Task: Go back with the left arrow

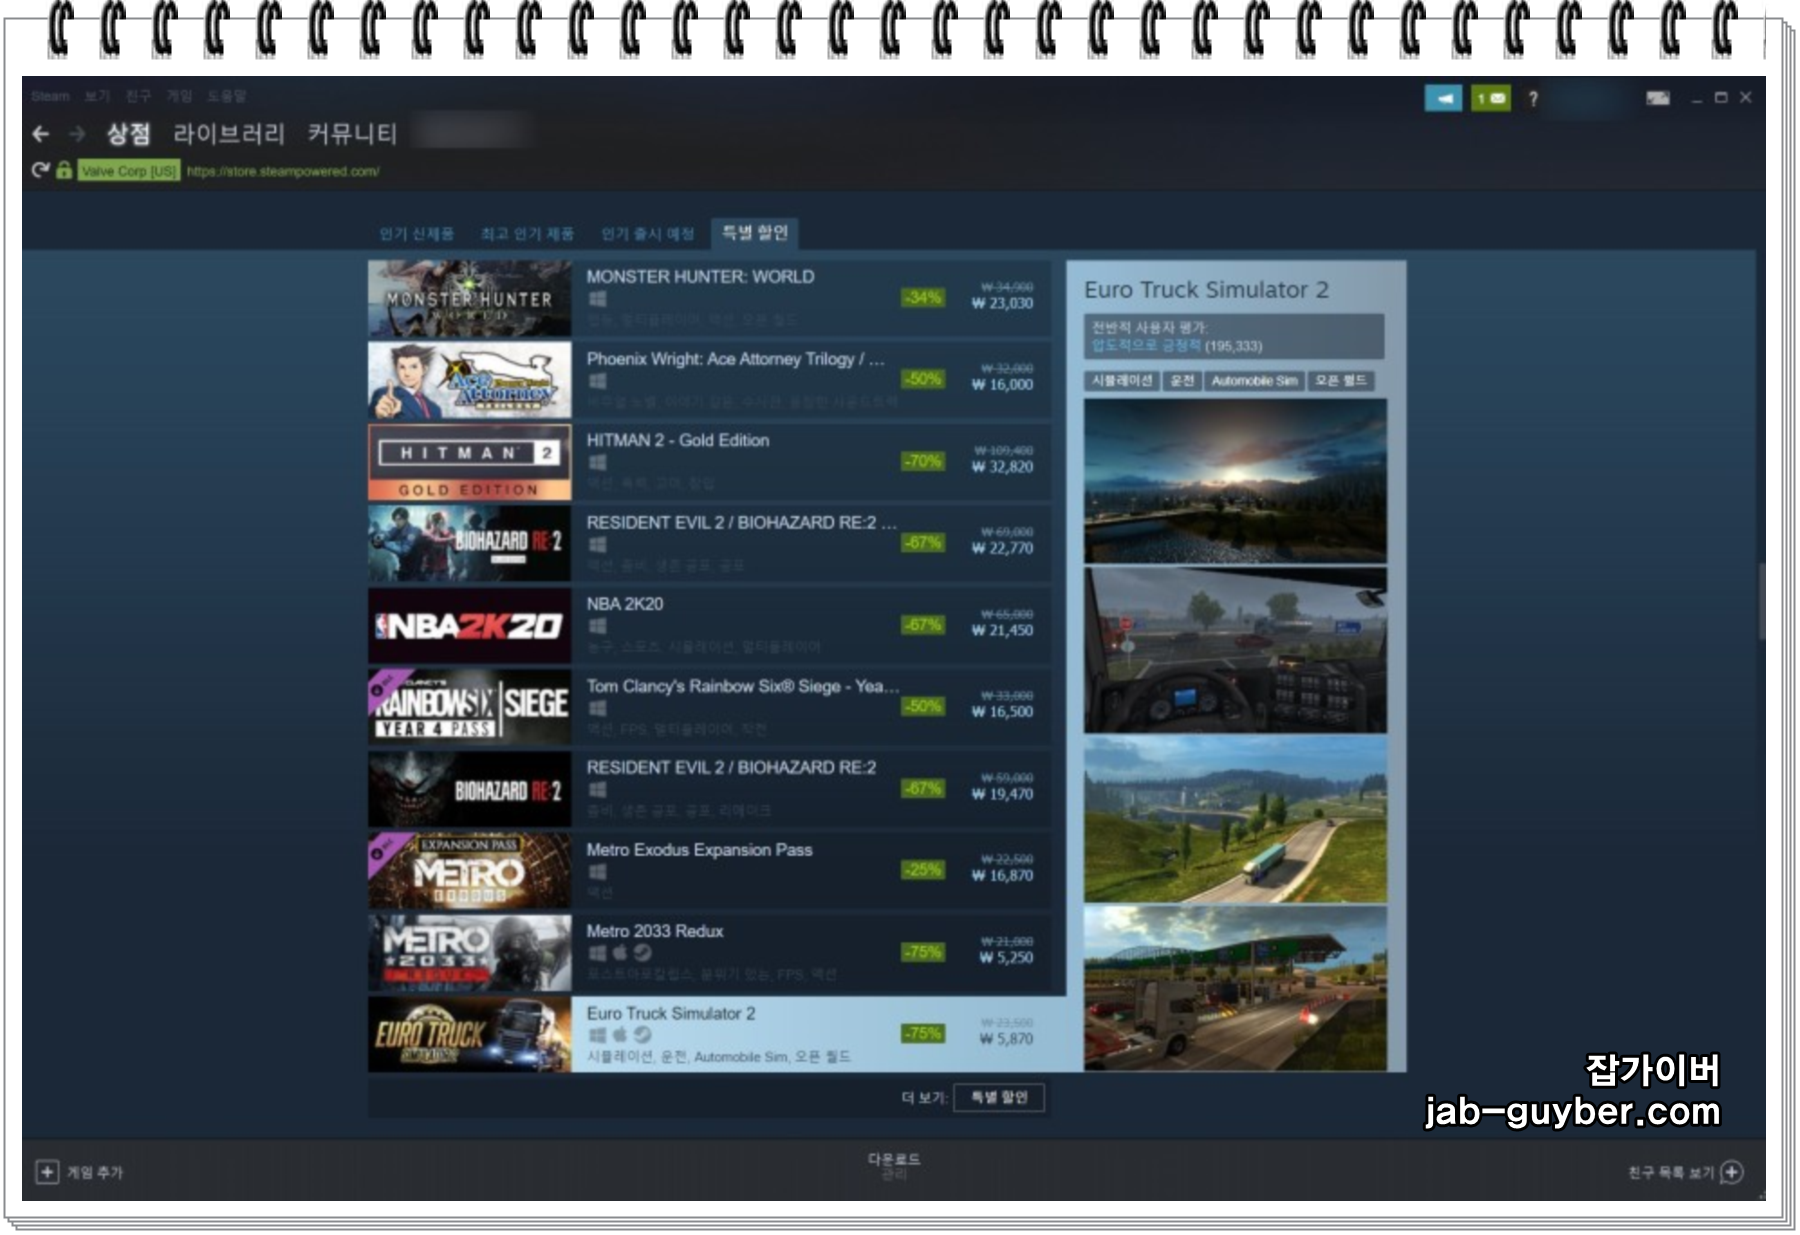Action: coord(40,133)
